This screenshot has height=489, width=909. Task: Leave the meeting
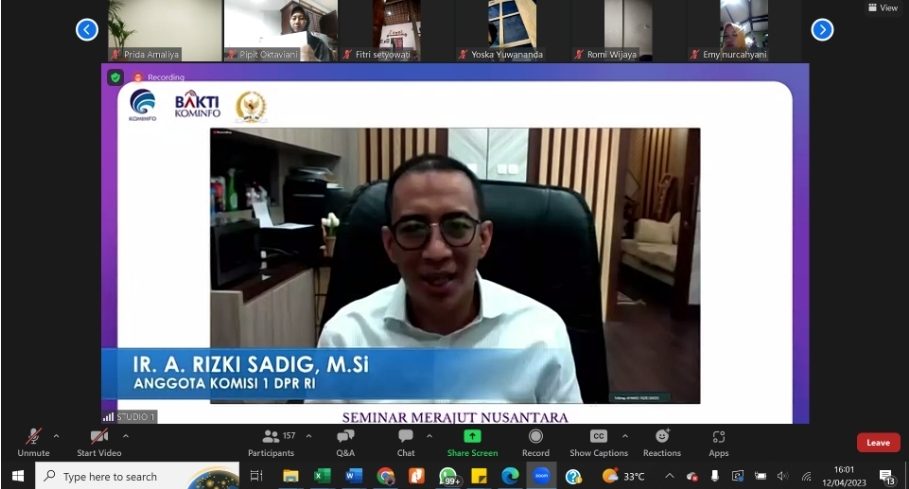[878, 443]
